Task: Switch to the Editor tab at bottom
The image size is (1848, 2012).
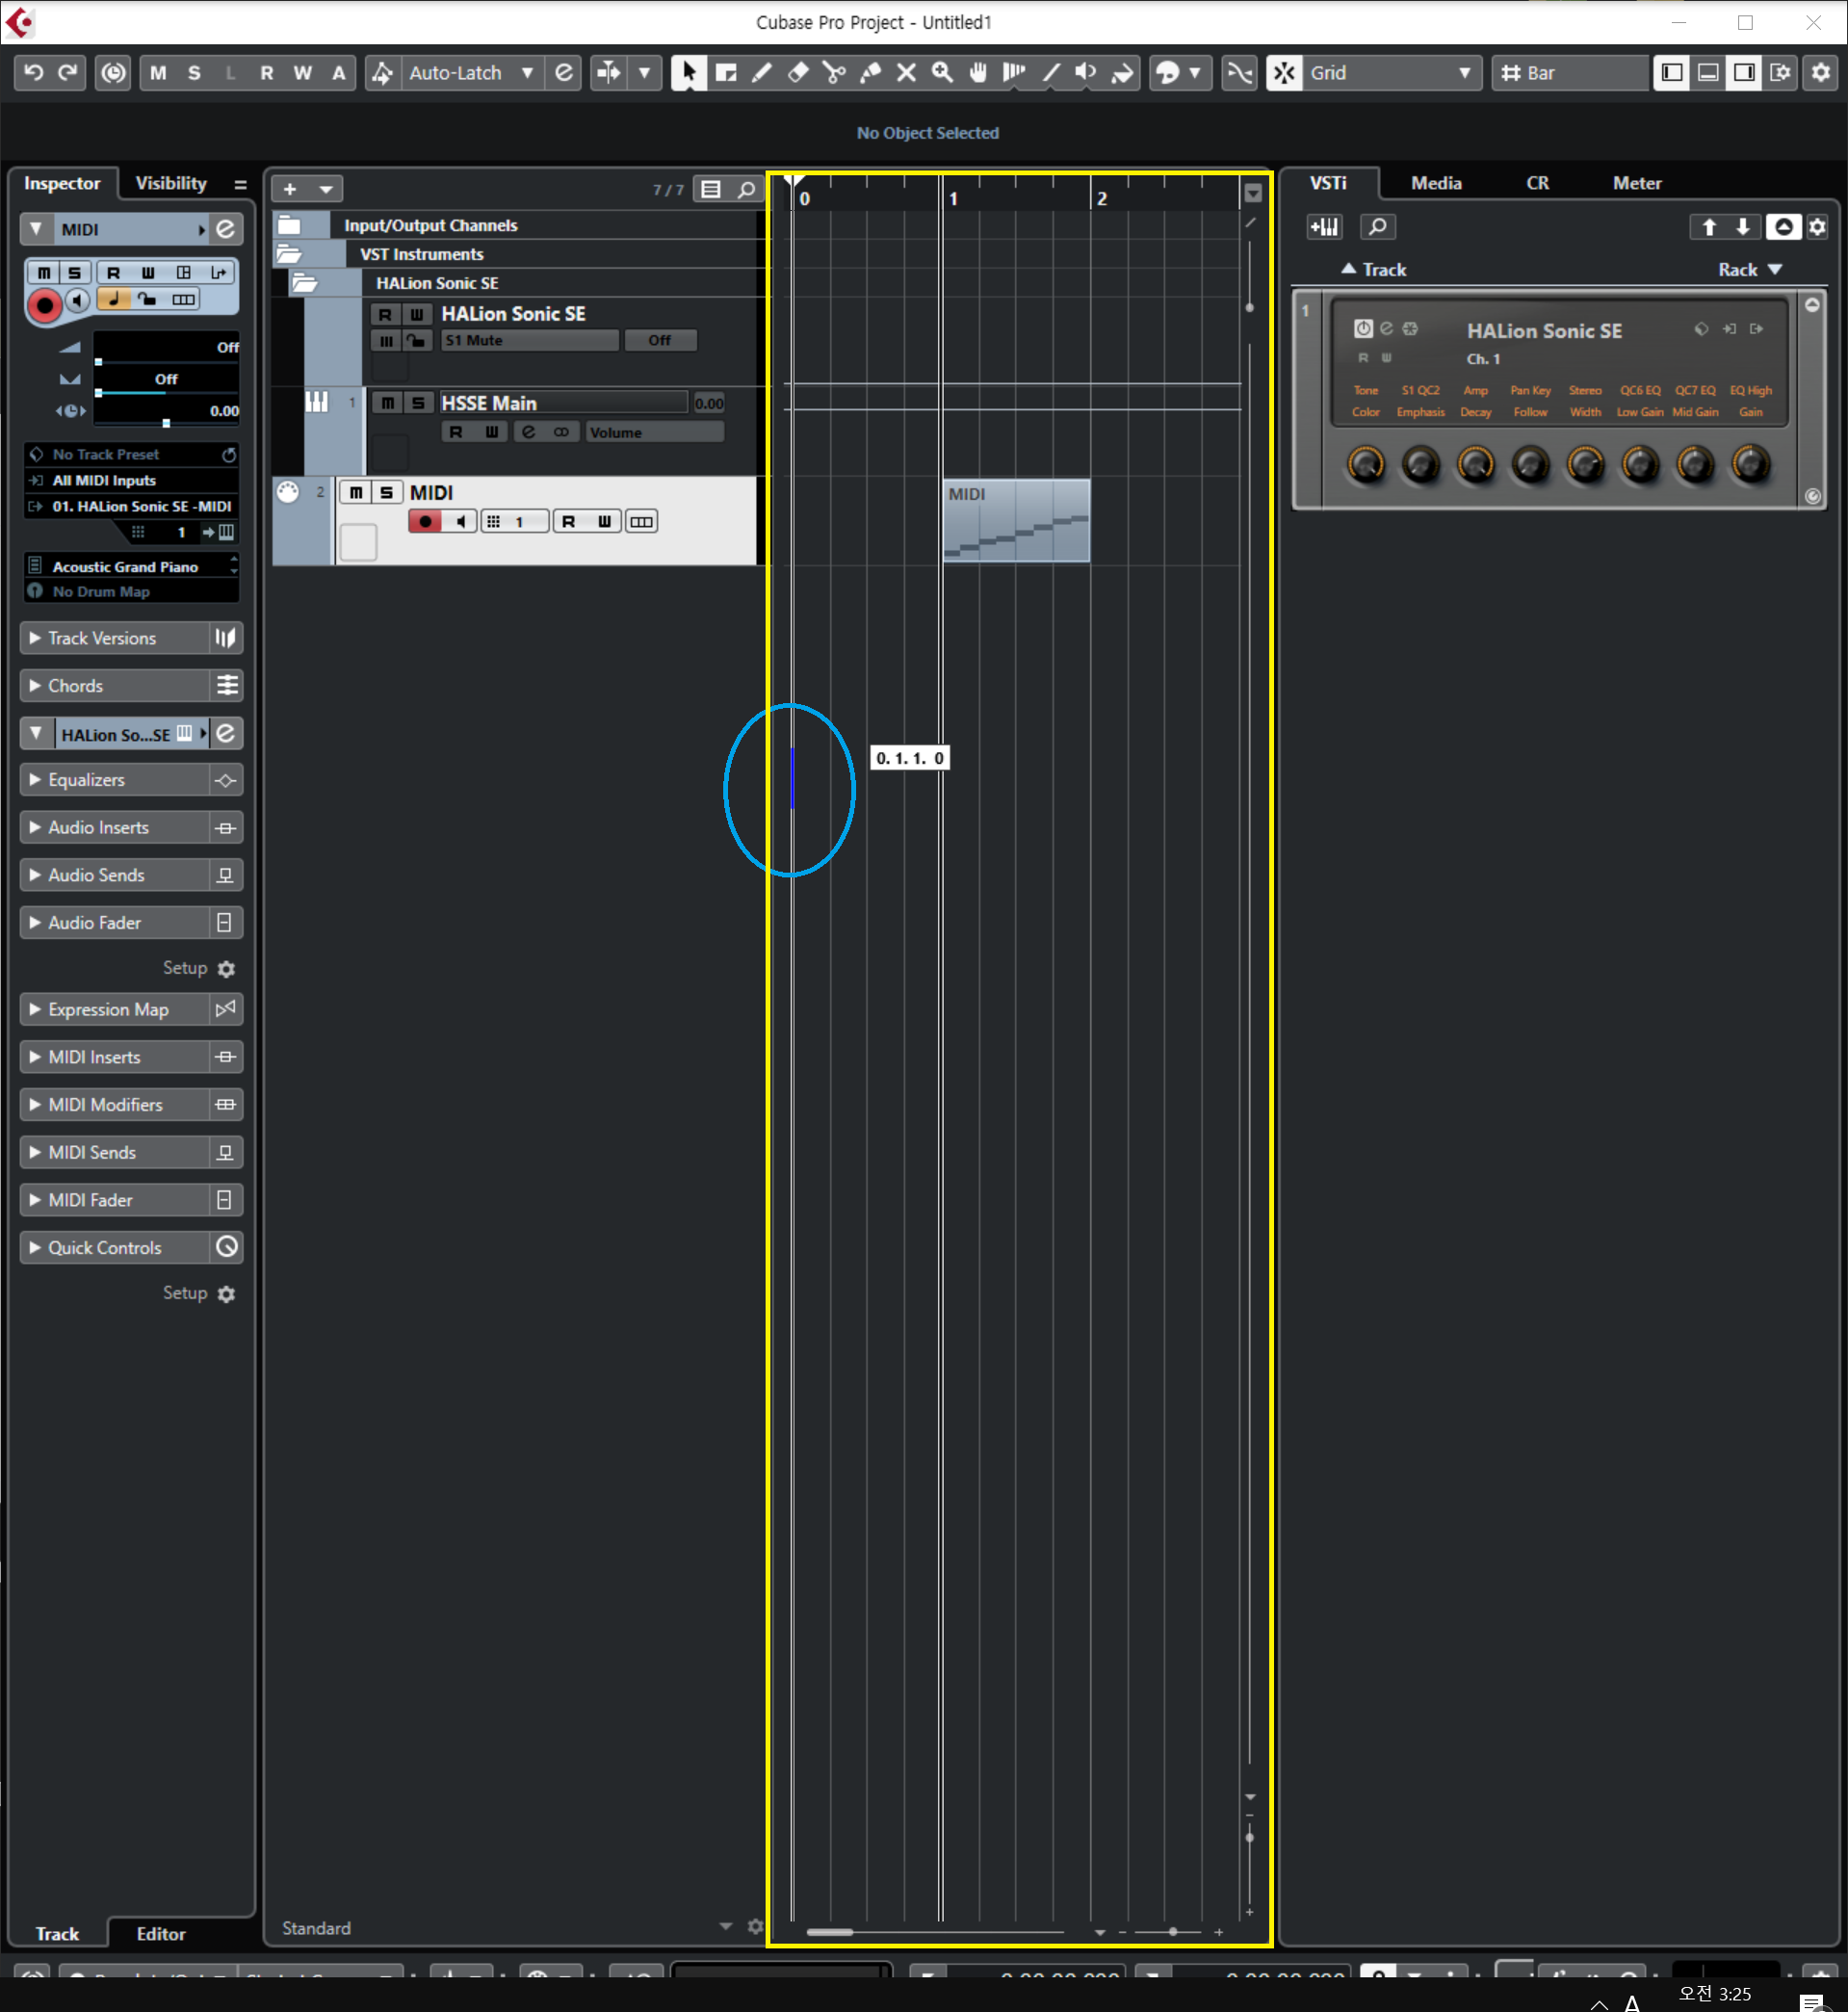Action: coord(161,1934)
